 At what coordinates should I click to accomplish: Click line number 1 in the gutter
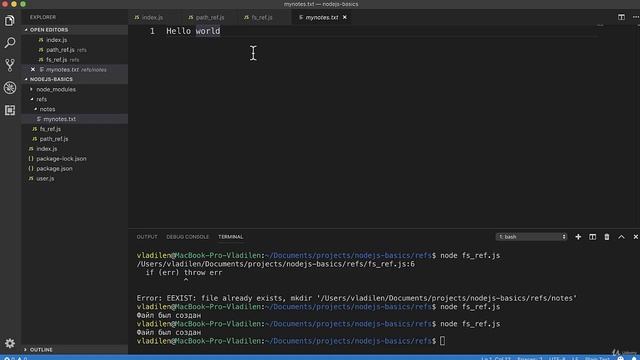152,31
